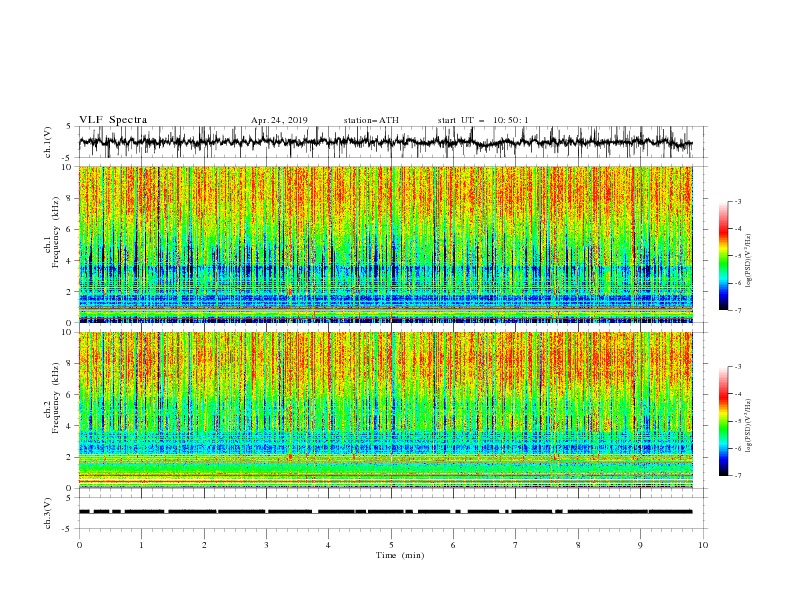Viewport: 792px width, 612px height.
Task: Click the "-7" tick on the lower colorbar
Action: coord(738,475)
